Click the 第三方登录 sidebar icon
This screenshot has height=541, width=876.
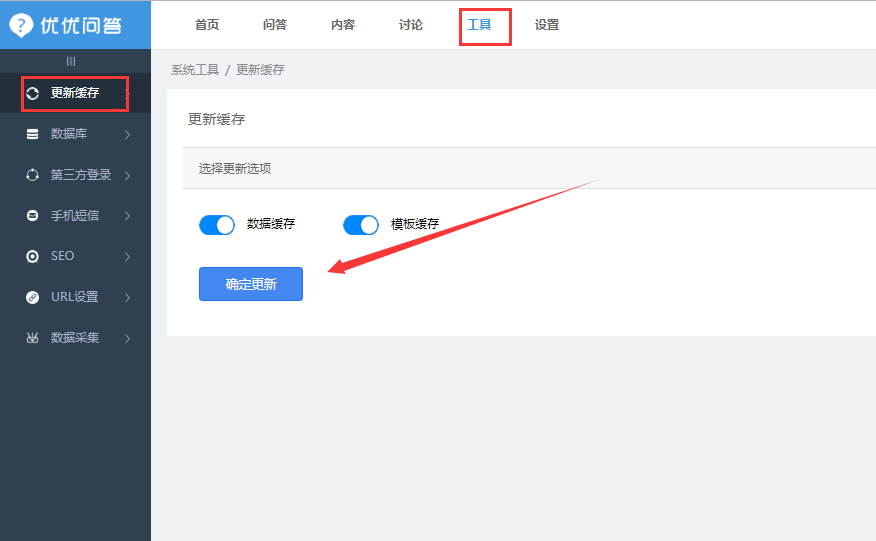pos(32,175)
